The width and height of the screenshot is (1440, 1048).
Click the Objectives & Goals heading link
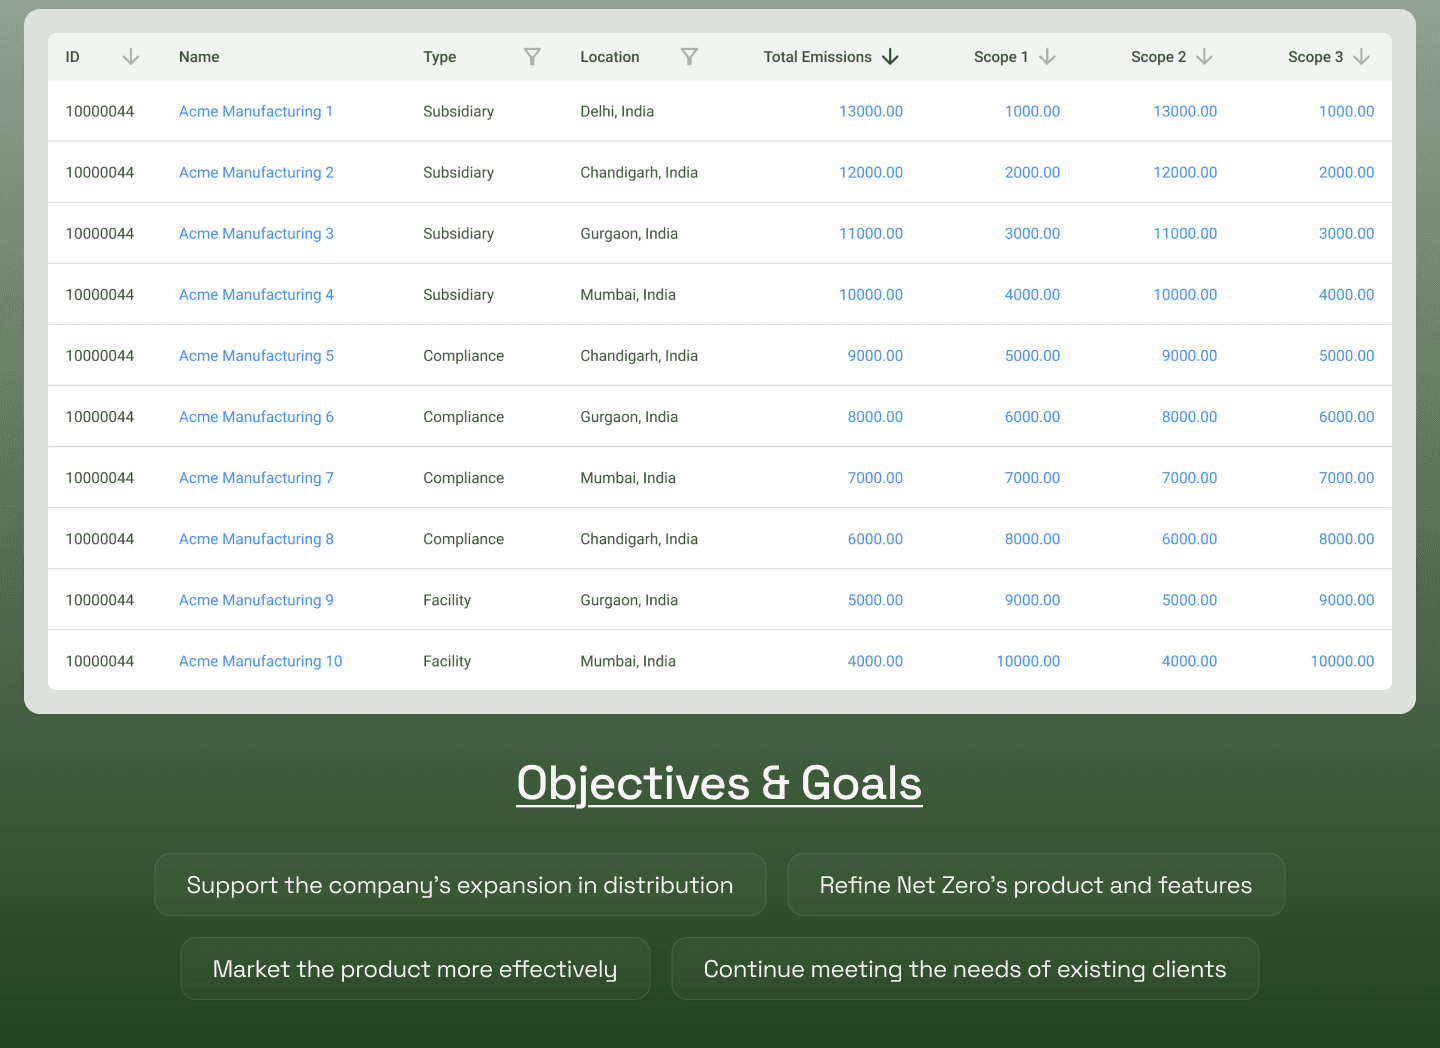[719, 784]
